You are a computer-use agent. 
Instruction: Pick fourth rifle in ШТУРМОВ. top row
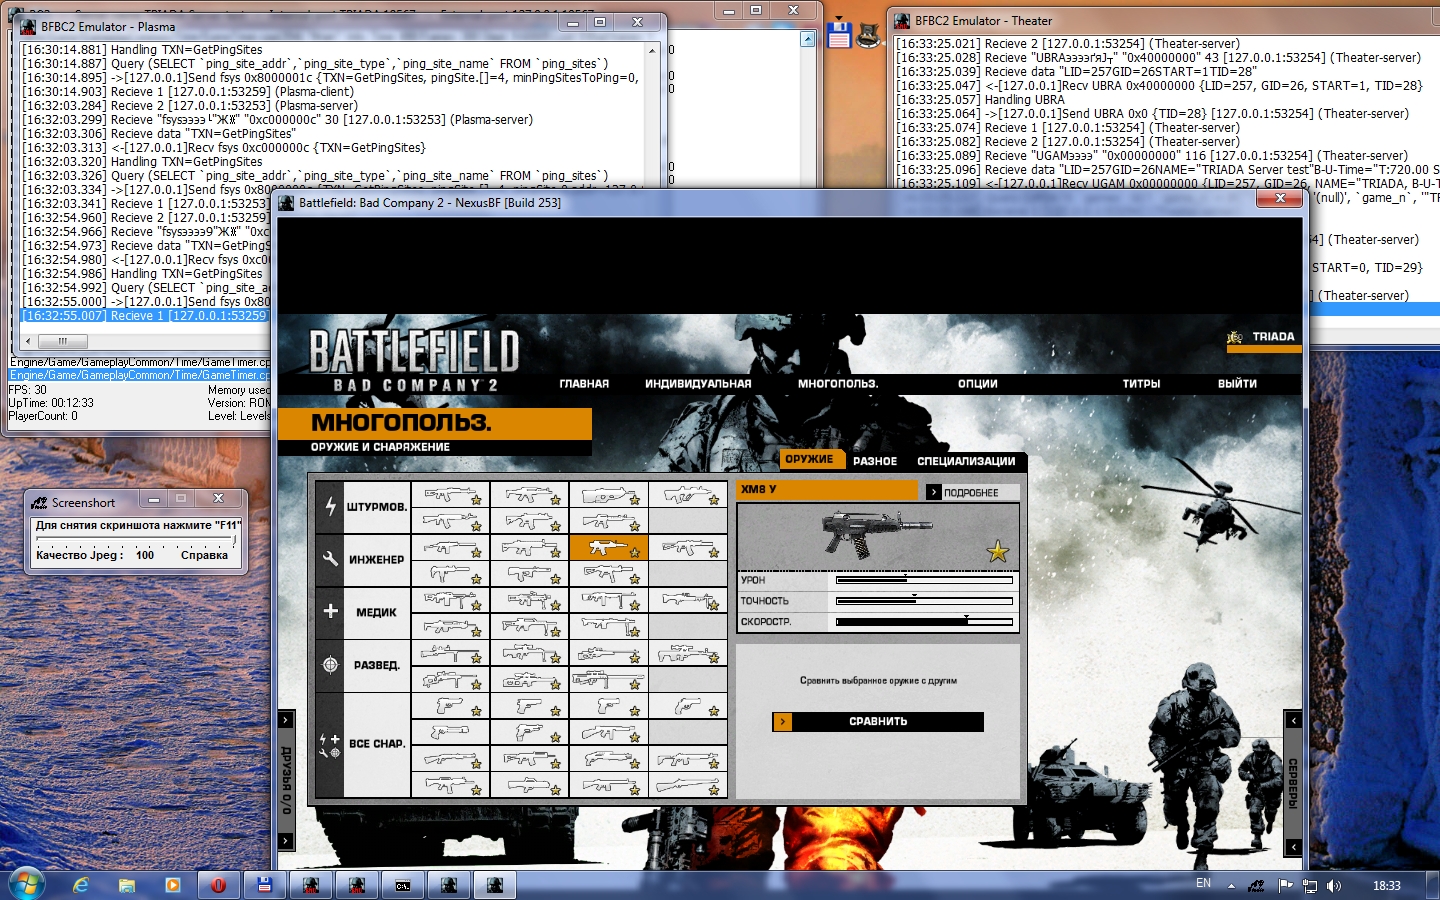click(688, 495)
